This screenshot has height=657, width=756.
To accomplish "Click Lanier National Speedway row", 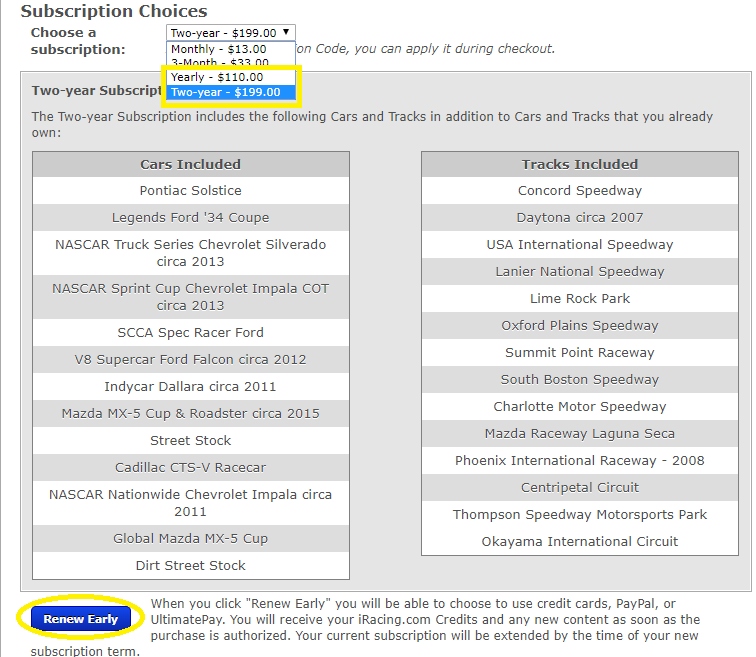I will [580, 271].
